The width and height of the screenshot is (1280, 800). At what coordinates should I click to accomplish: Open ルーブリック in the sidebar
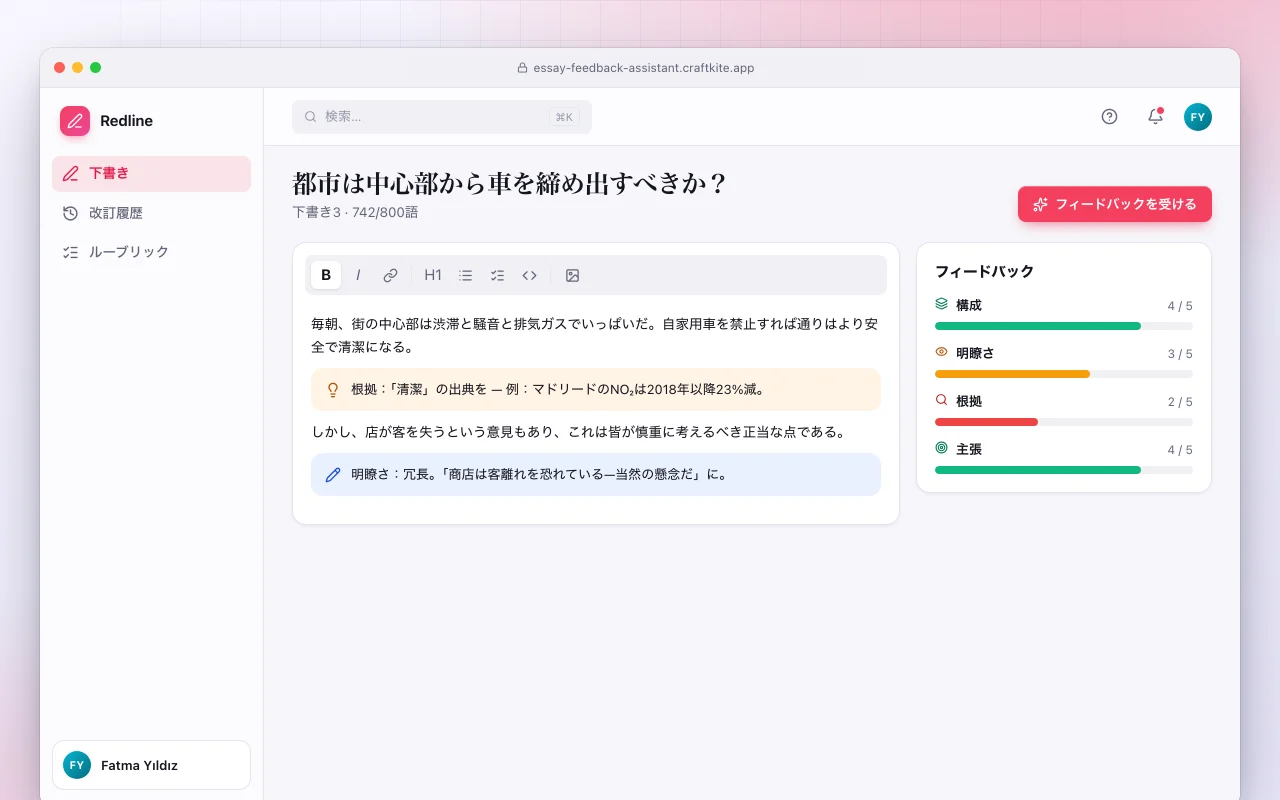point(151,252)
